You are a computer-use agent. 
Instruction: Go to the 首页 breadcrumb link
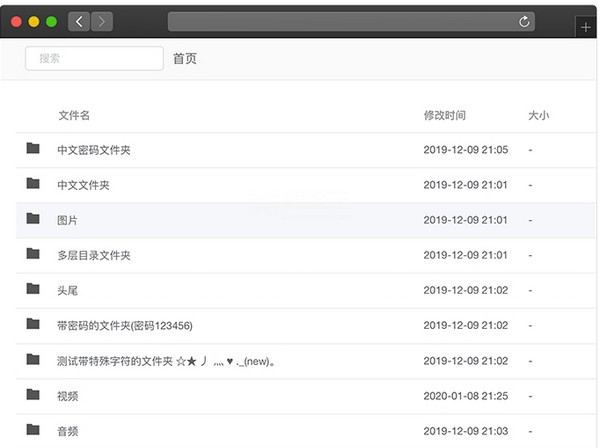(x=185, y=59)
